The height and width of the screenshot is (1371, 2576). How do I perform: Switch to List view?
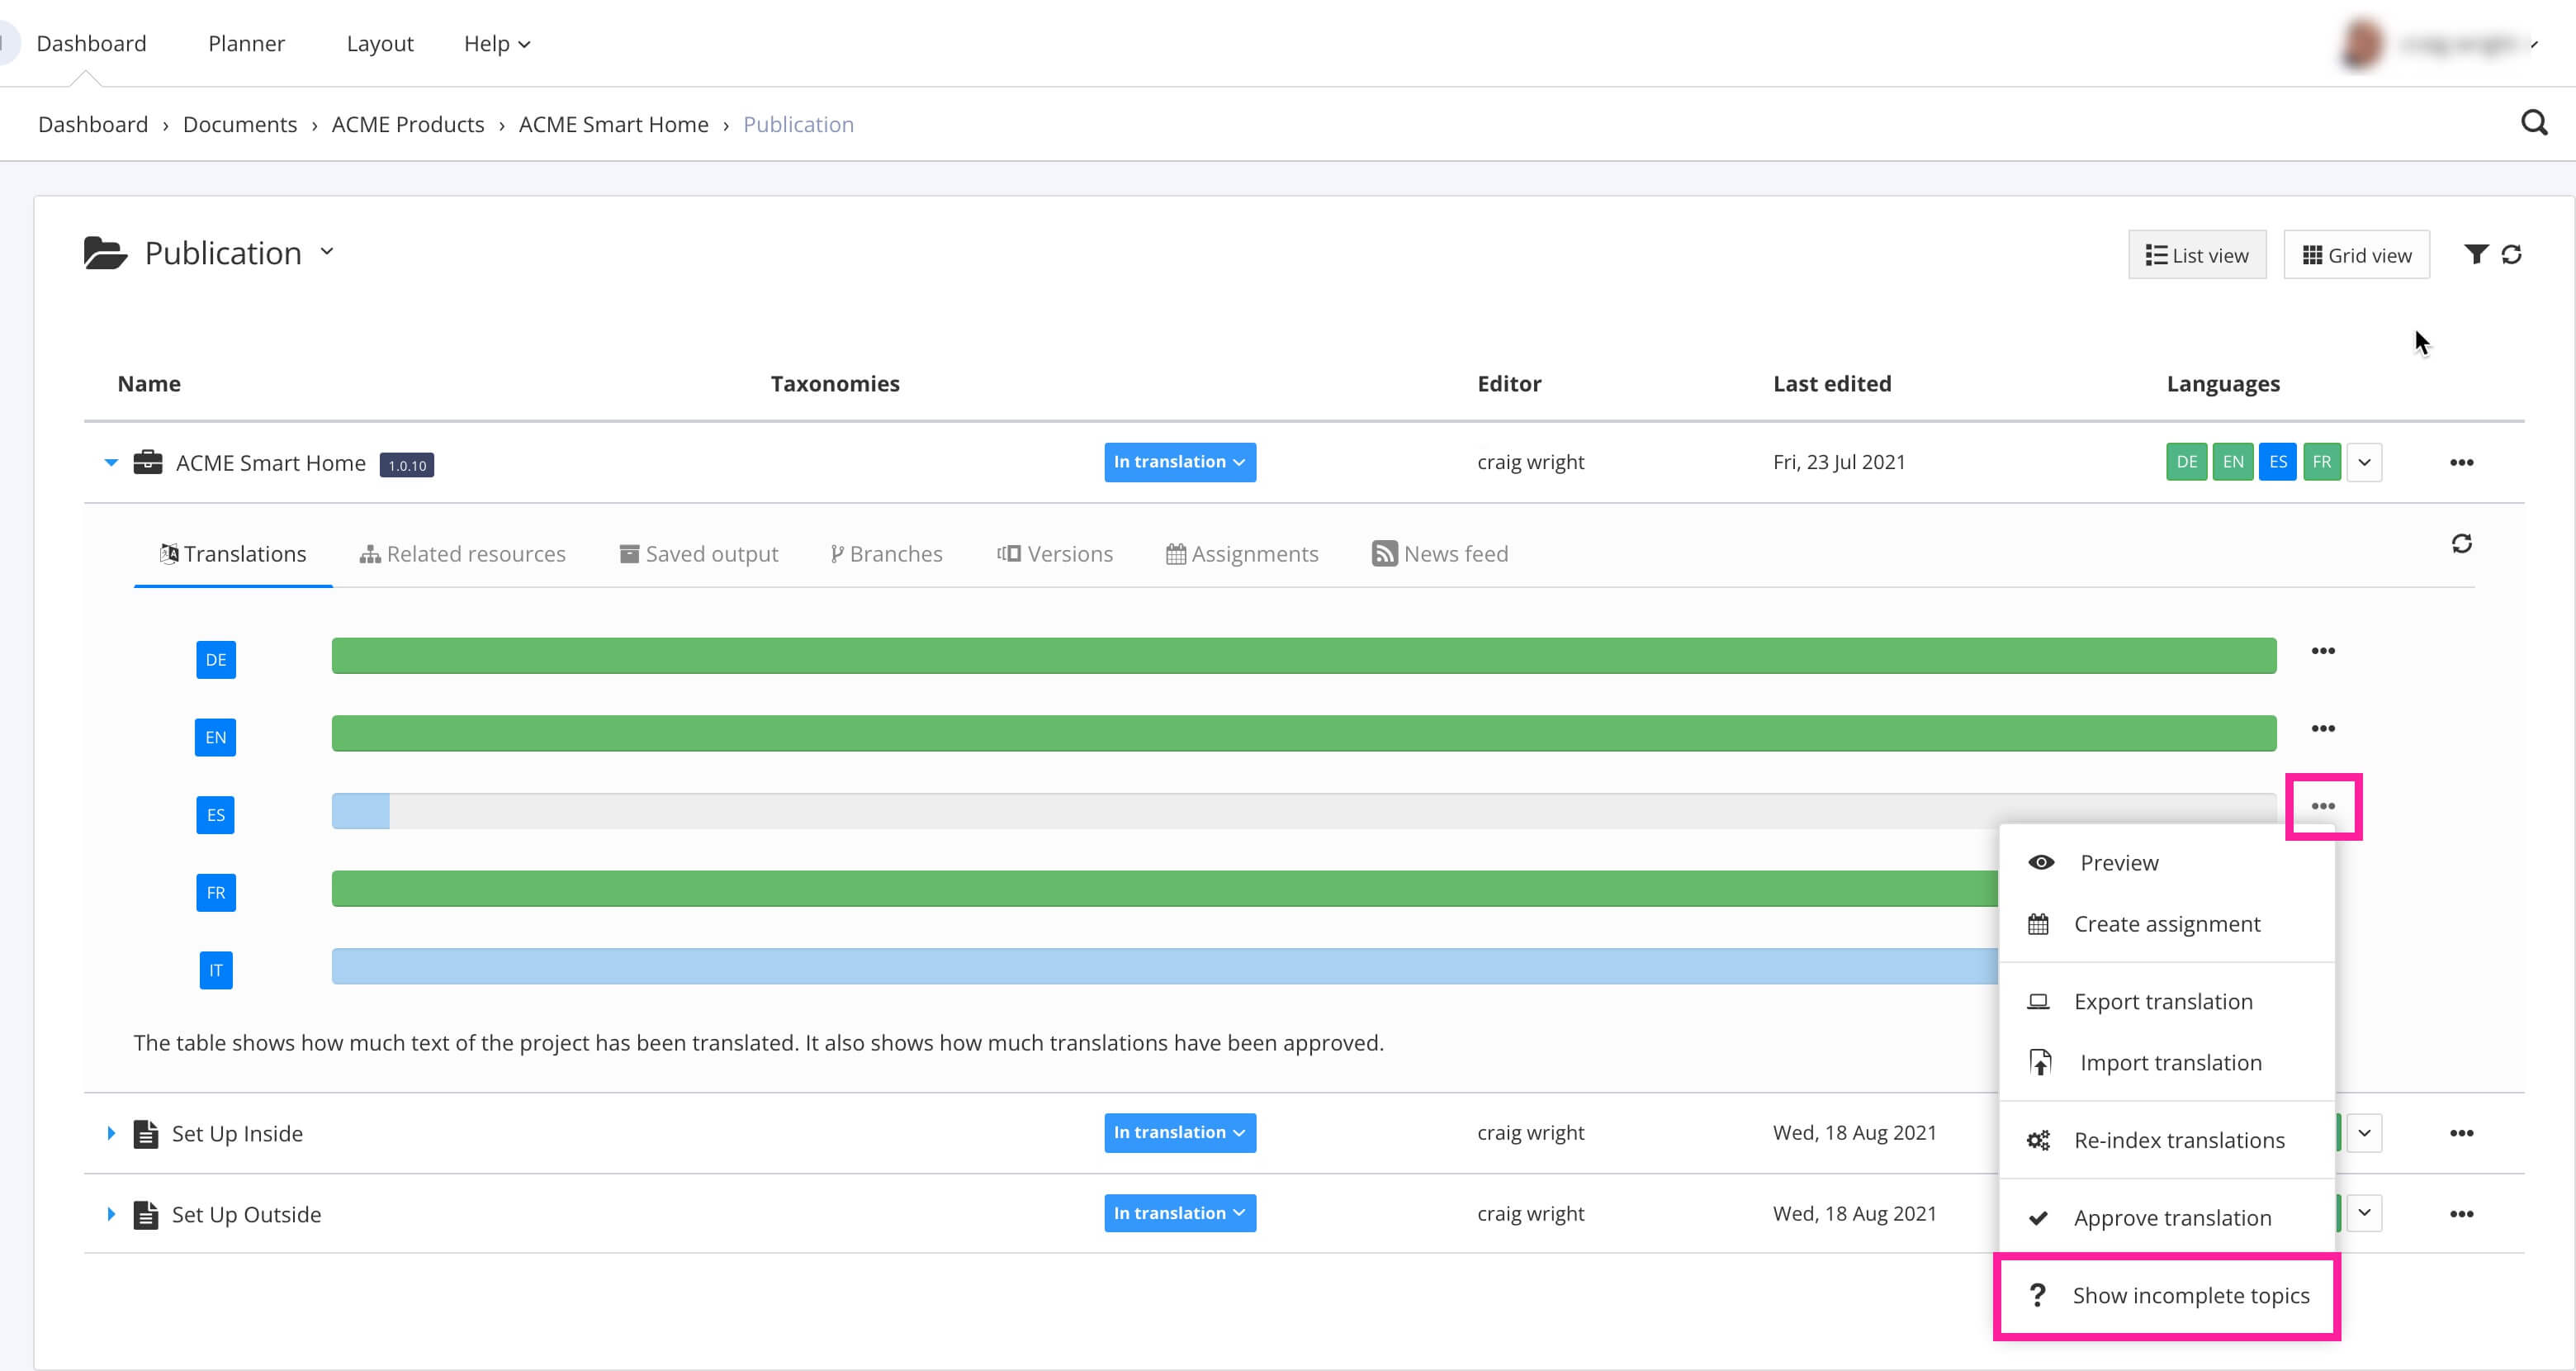[2196, 255]
